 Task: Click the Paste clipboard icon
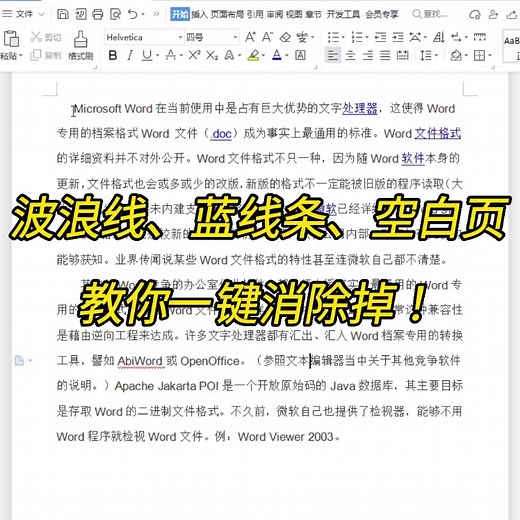click(x=11, y=39)
